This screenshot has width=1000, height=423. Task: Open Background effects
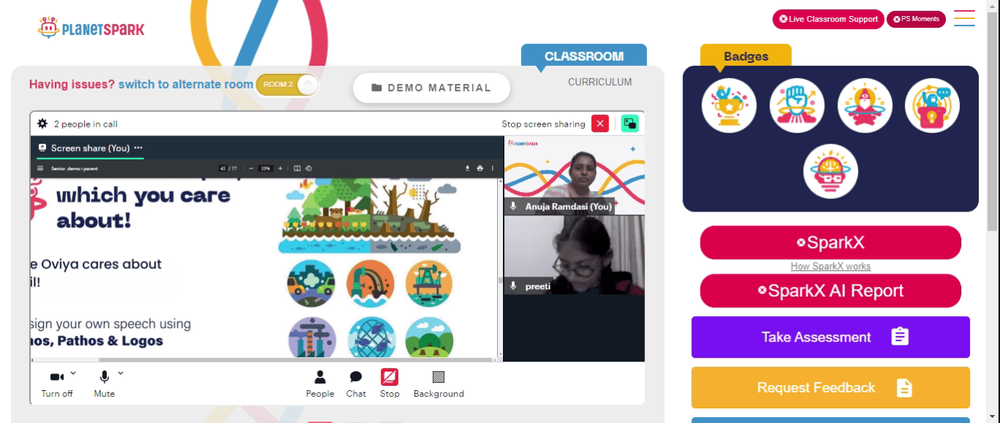coord(439,385)
